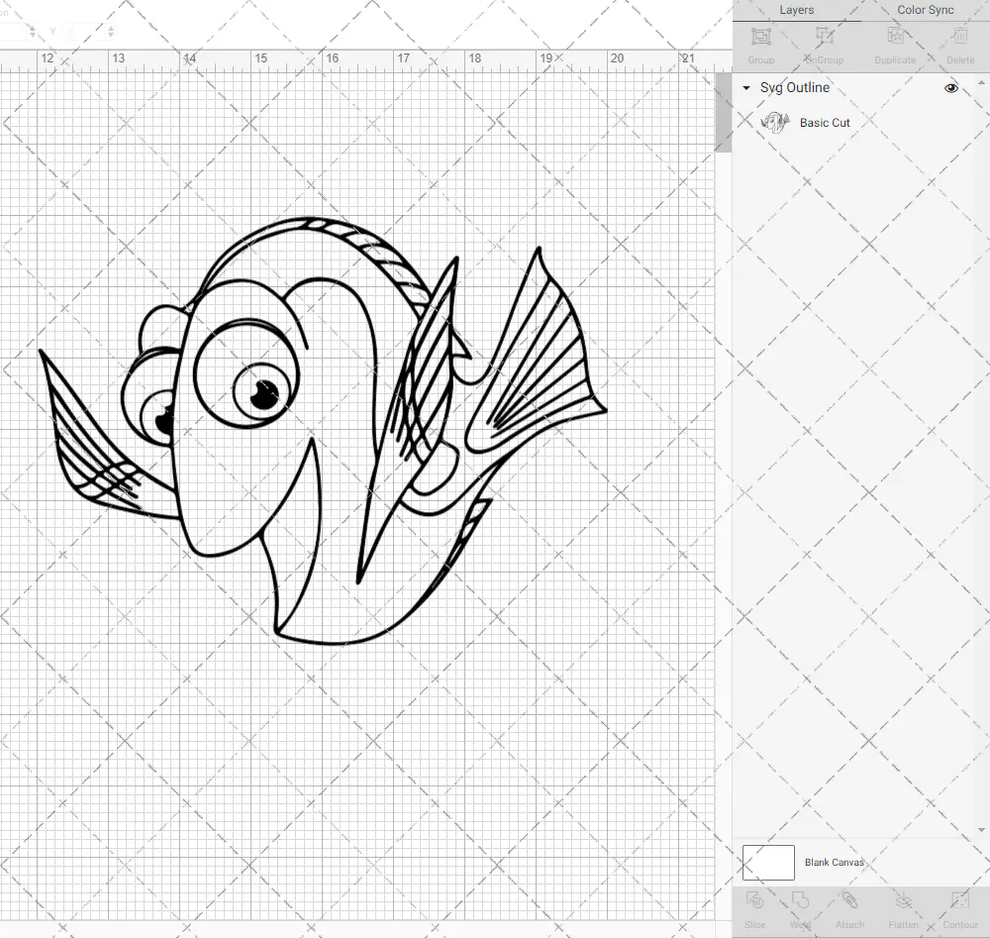Click the Basic Cut fish thumbnail
Screen dimensions: 990x938
777,121
